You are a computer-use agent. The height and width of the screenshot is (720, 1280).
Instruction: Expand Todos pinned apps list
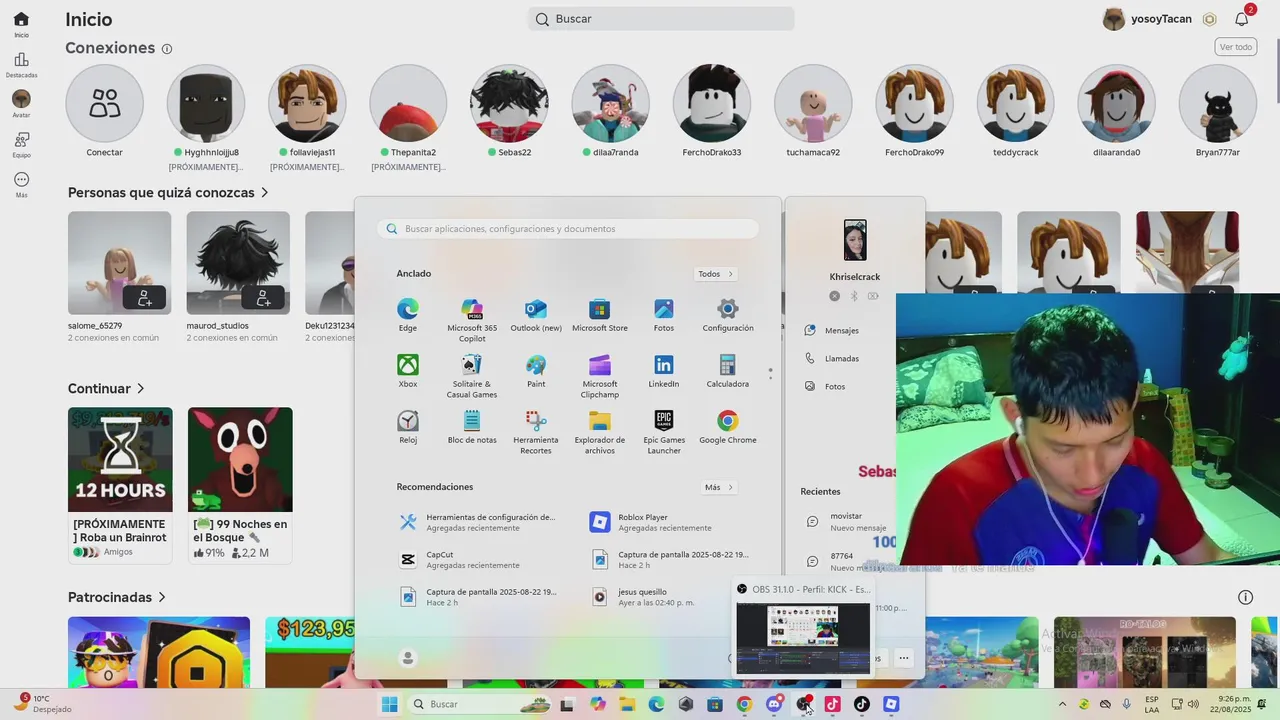(x=716, y=274)
